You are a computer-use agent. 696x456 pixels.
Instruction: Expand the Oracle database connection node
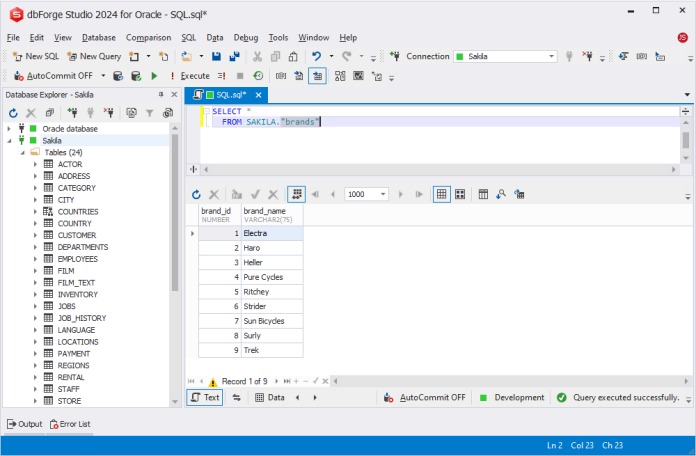point(9,129)
